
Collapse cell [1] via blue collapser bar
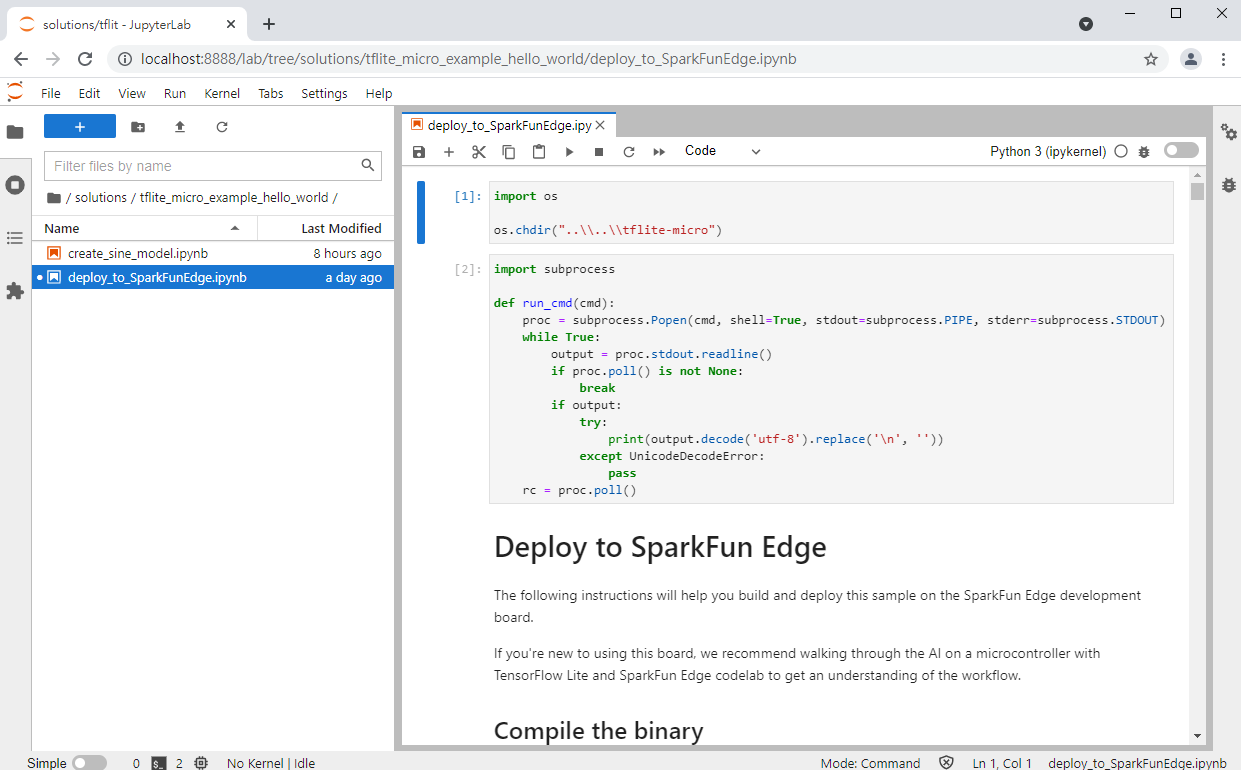click(x=421, y=212)
